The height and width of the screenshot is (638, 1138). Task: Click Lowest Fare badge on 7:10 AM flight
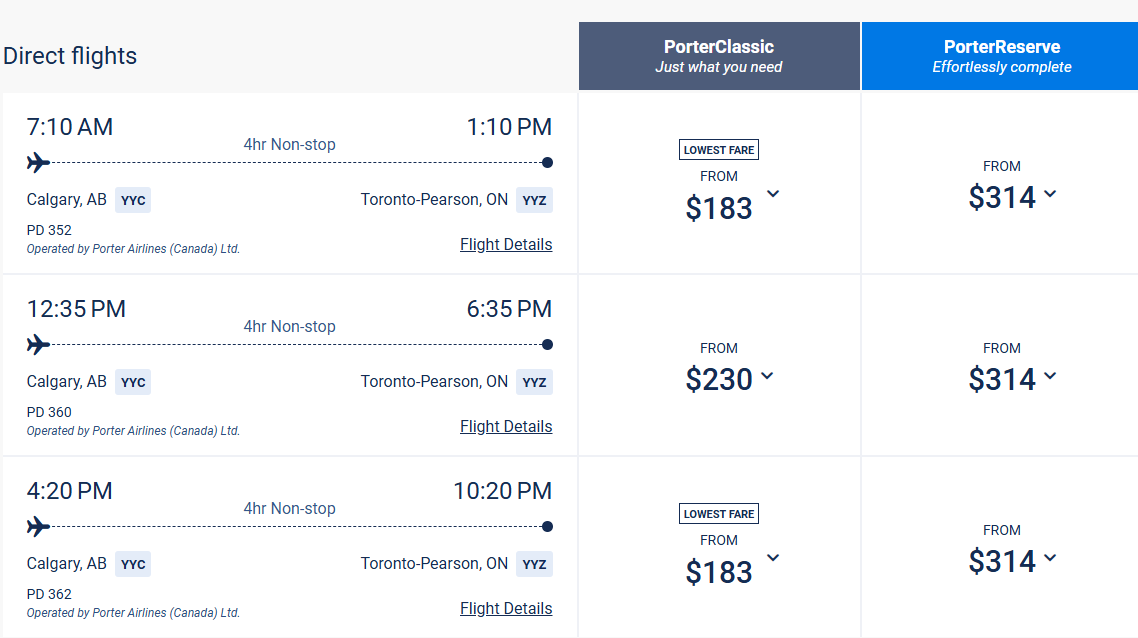point(719,150)
